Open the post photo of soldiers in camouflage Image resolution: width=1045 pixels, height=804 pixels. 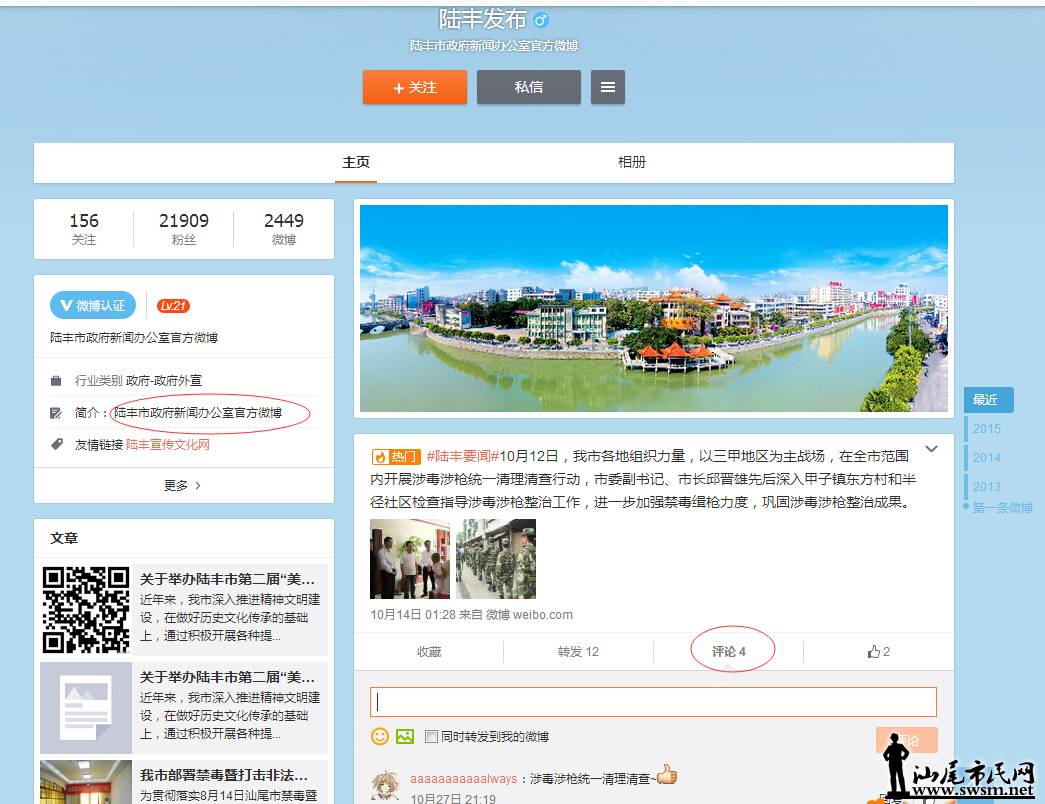point(496,559)
